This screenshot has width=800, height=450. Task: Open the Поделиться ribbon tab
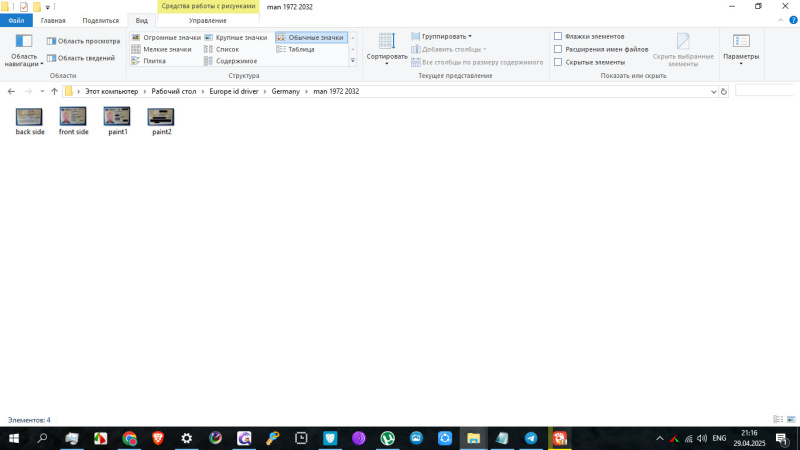tap(100, 20)
